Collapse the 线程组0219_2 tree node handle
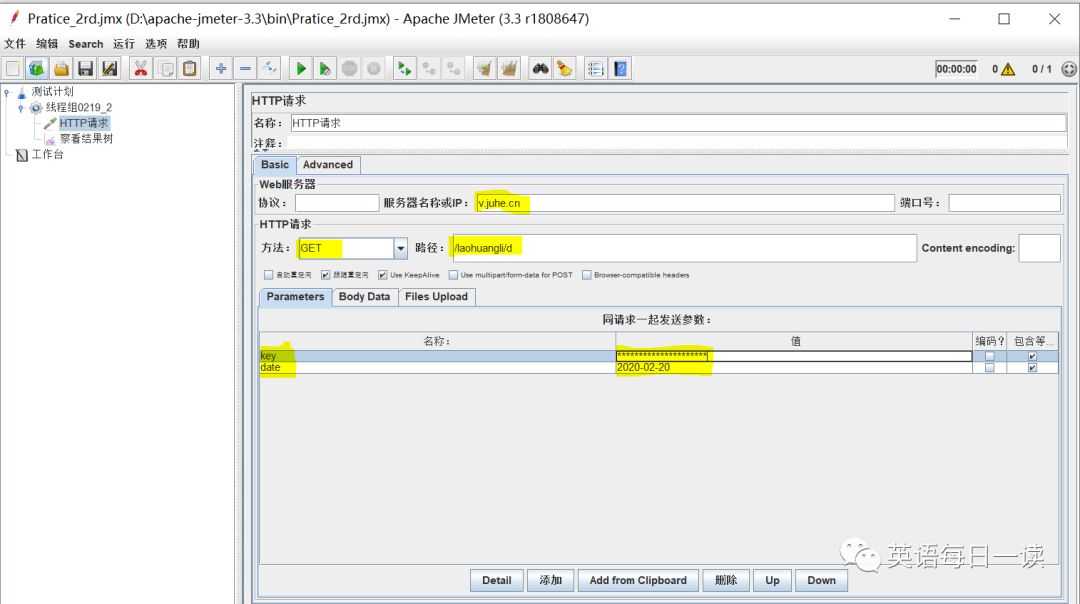The height and width of the screenshot is (604, 1080). [21, 107]
